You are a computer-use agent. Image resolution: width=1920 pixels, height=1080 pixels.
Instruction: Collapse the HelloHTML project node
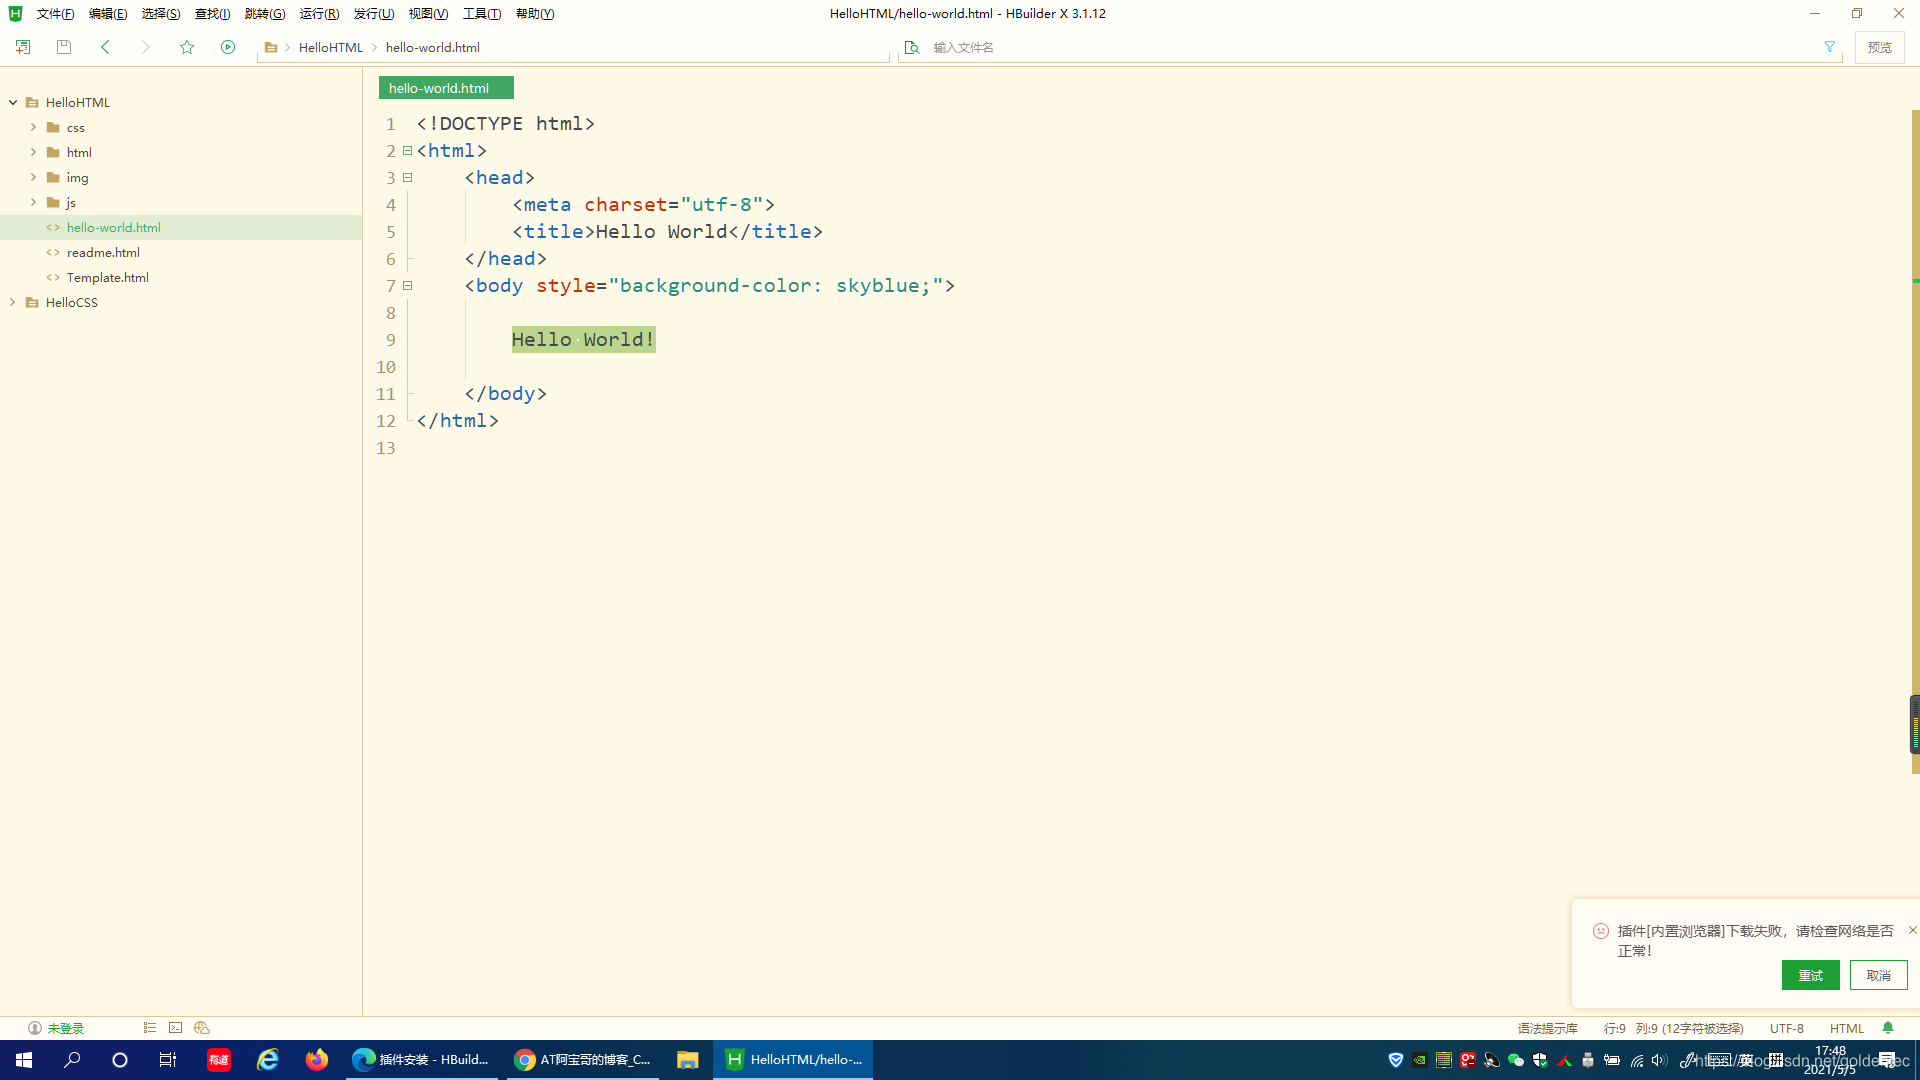(13, 102)
